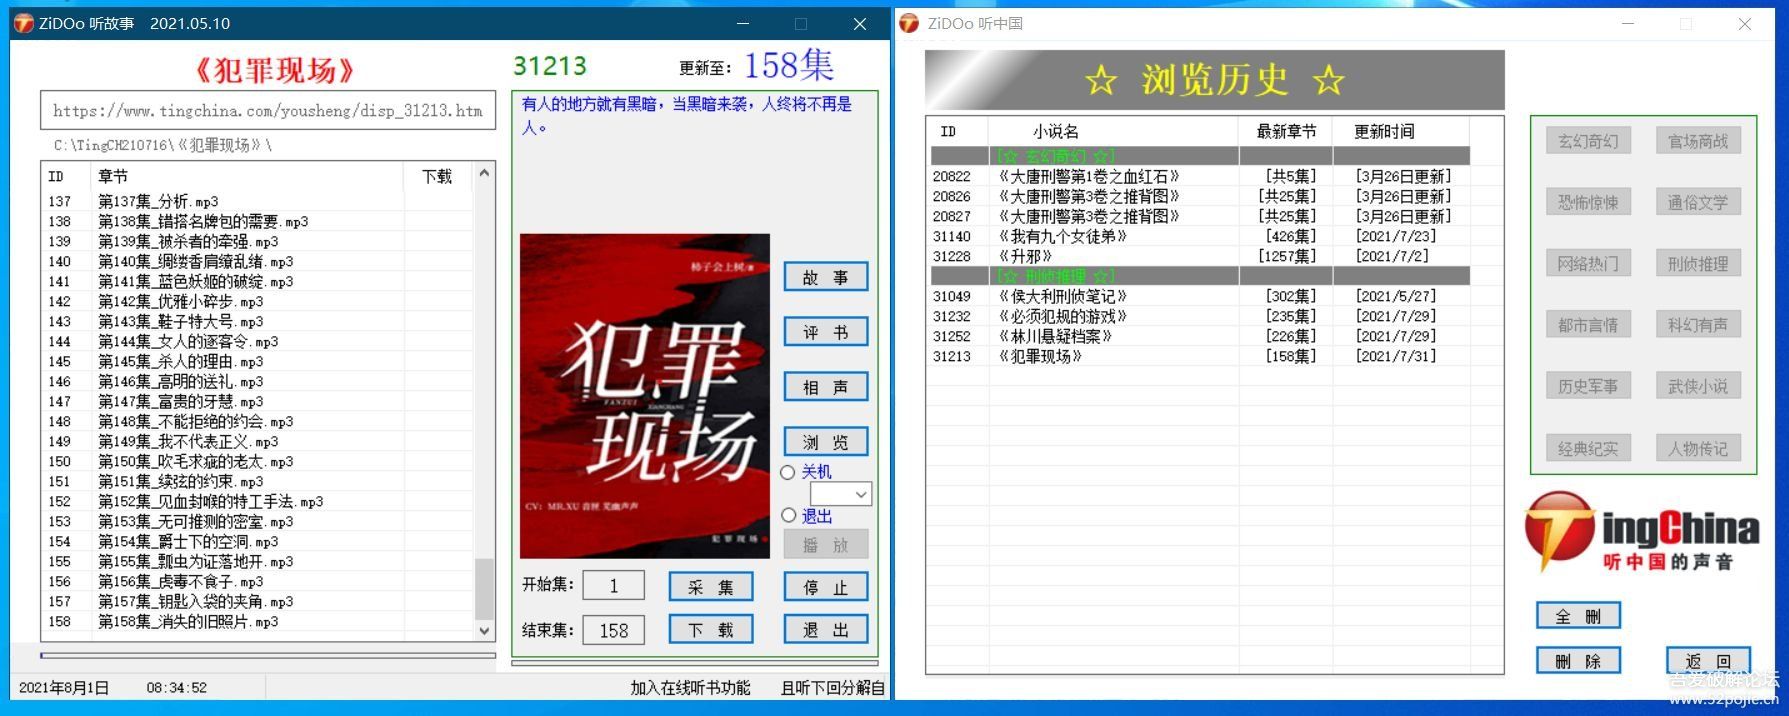This screenshot has height=716, width=1789.
Task: Open the 浏览 history button
Action: [826, 442]
